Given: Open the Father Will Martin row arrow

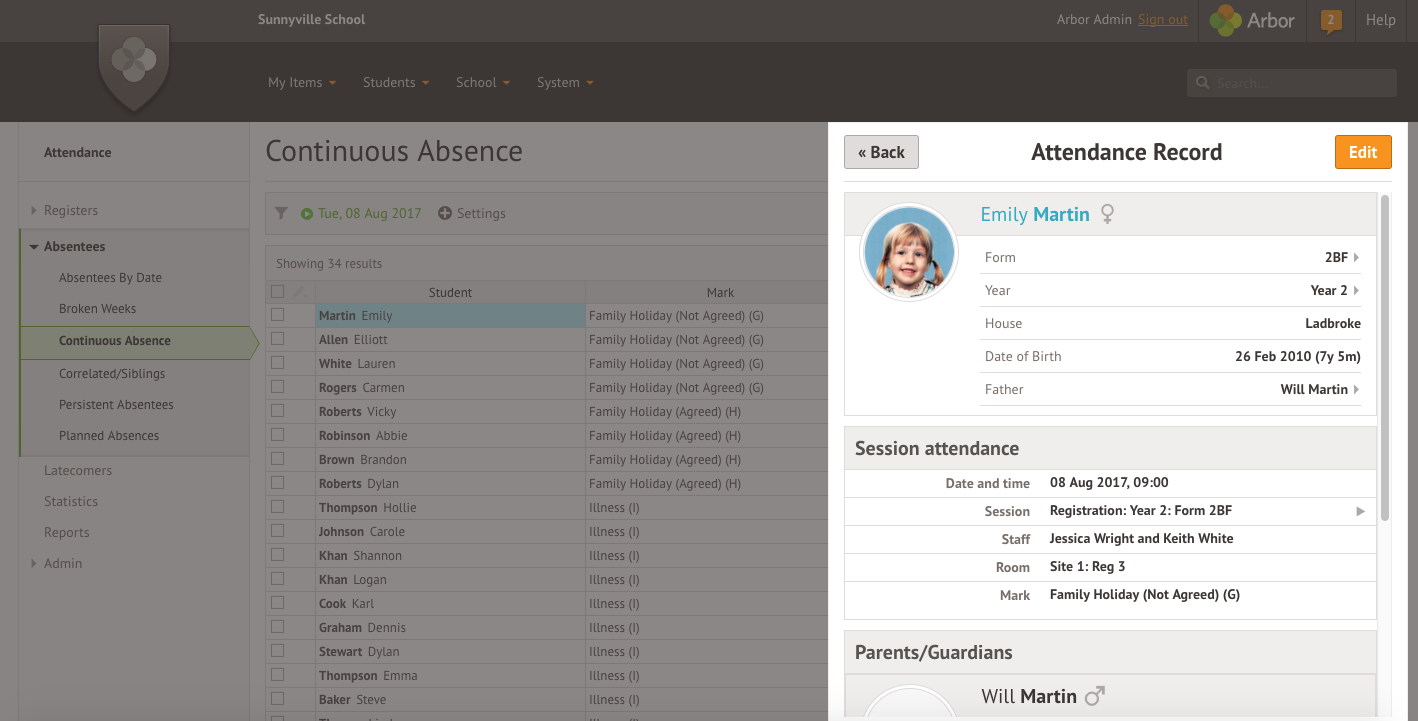Looking at the screenshot, I should tap(1356, 389).
